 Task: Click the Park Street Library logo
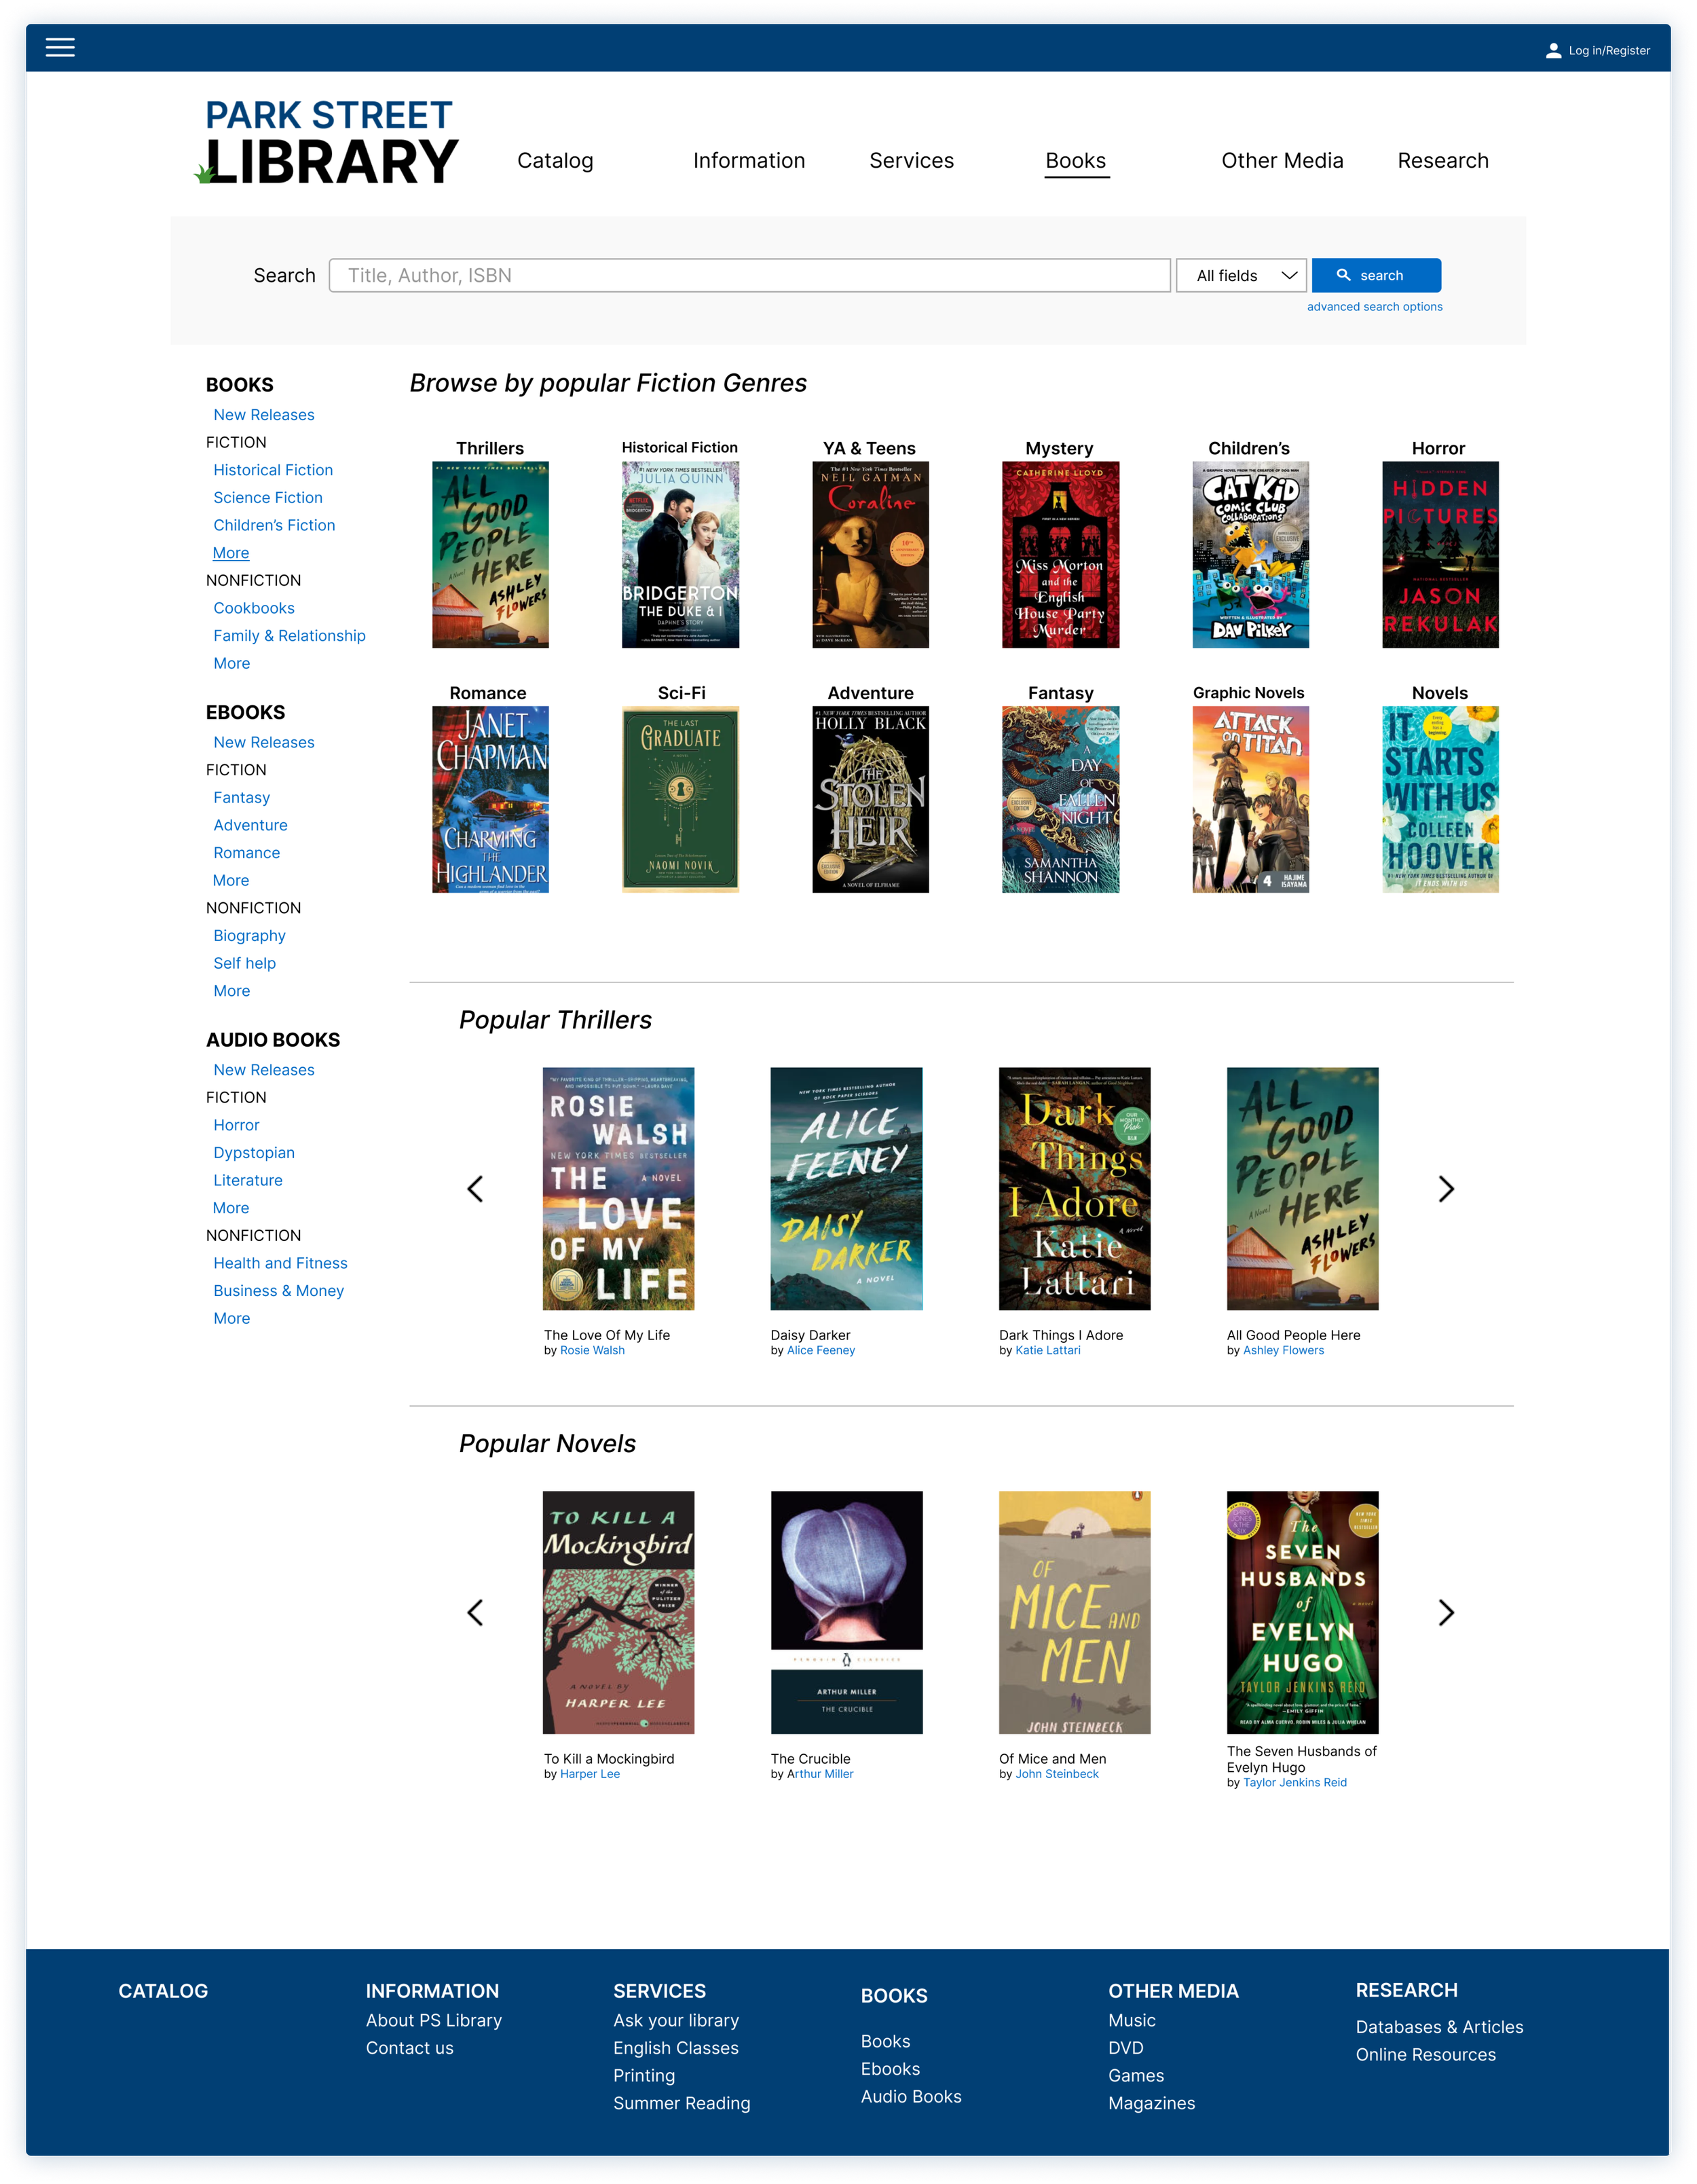click(x=327, y=143)
